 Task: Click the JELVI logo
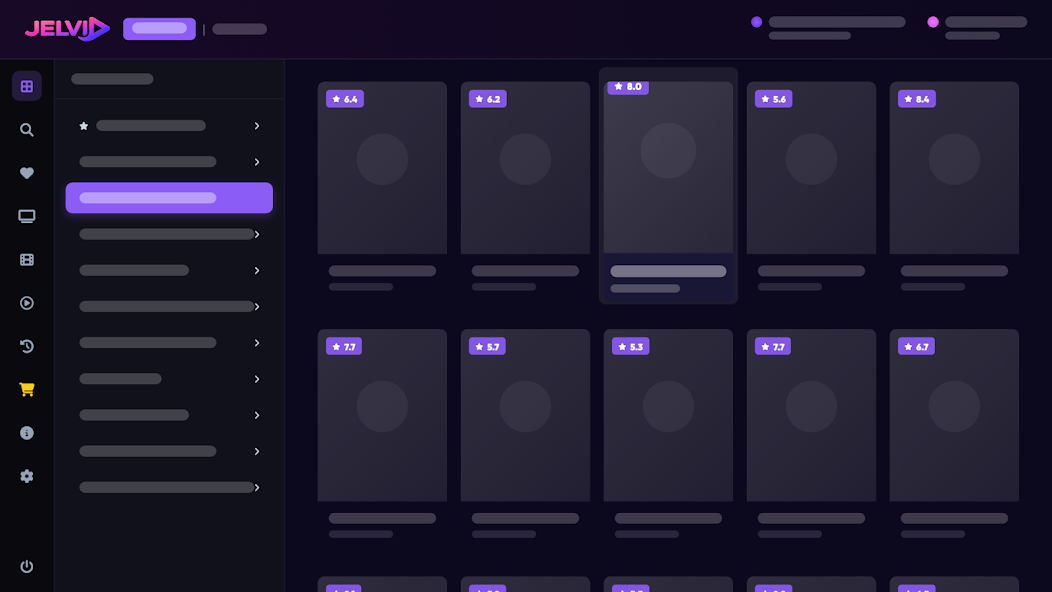[x=67, y=29]
